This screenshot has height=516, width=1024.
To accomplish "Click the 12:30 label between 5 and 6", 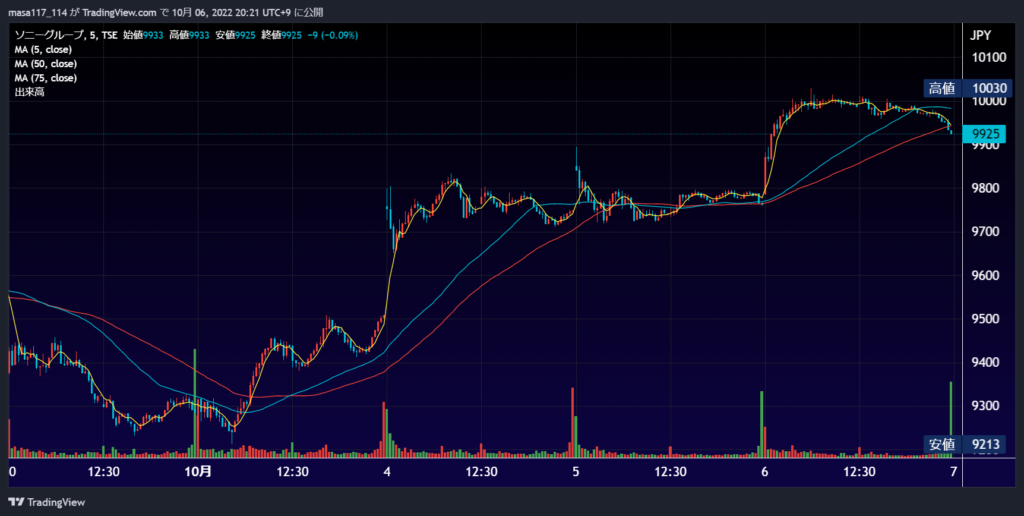I will click(671, 472).
